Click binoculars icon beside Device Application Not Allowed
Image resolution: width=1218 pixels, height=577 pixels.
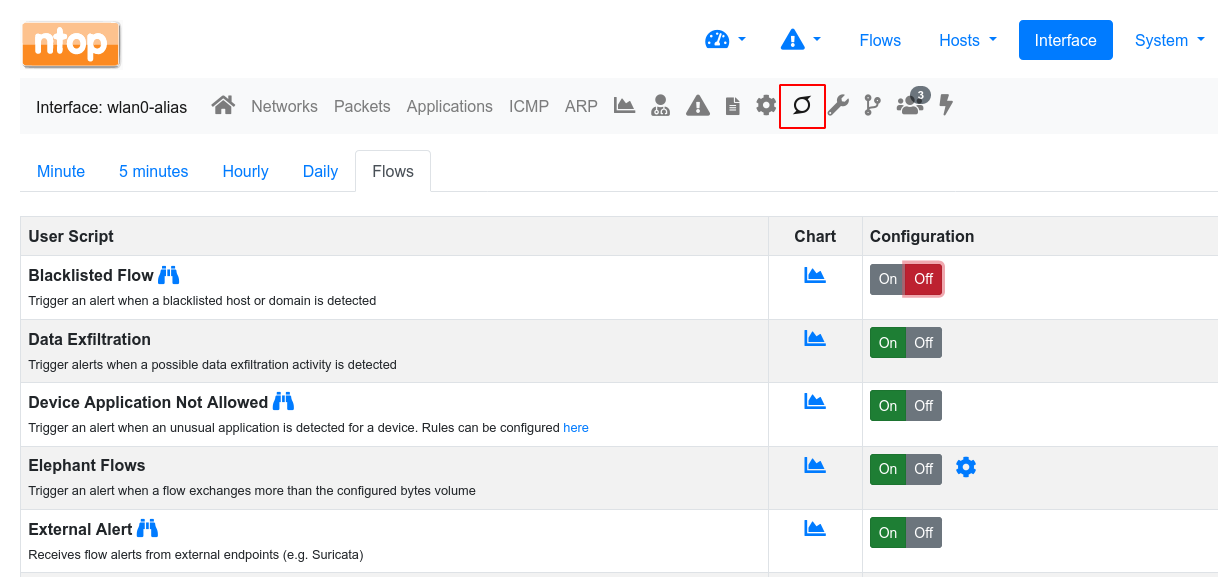(x=283, y=401)
